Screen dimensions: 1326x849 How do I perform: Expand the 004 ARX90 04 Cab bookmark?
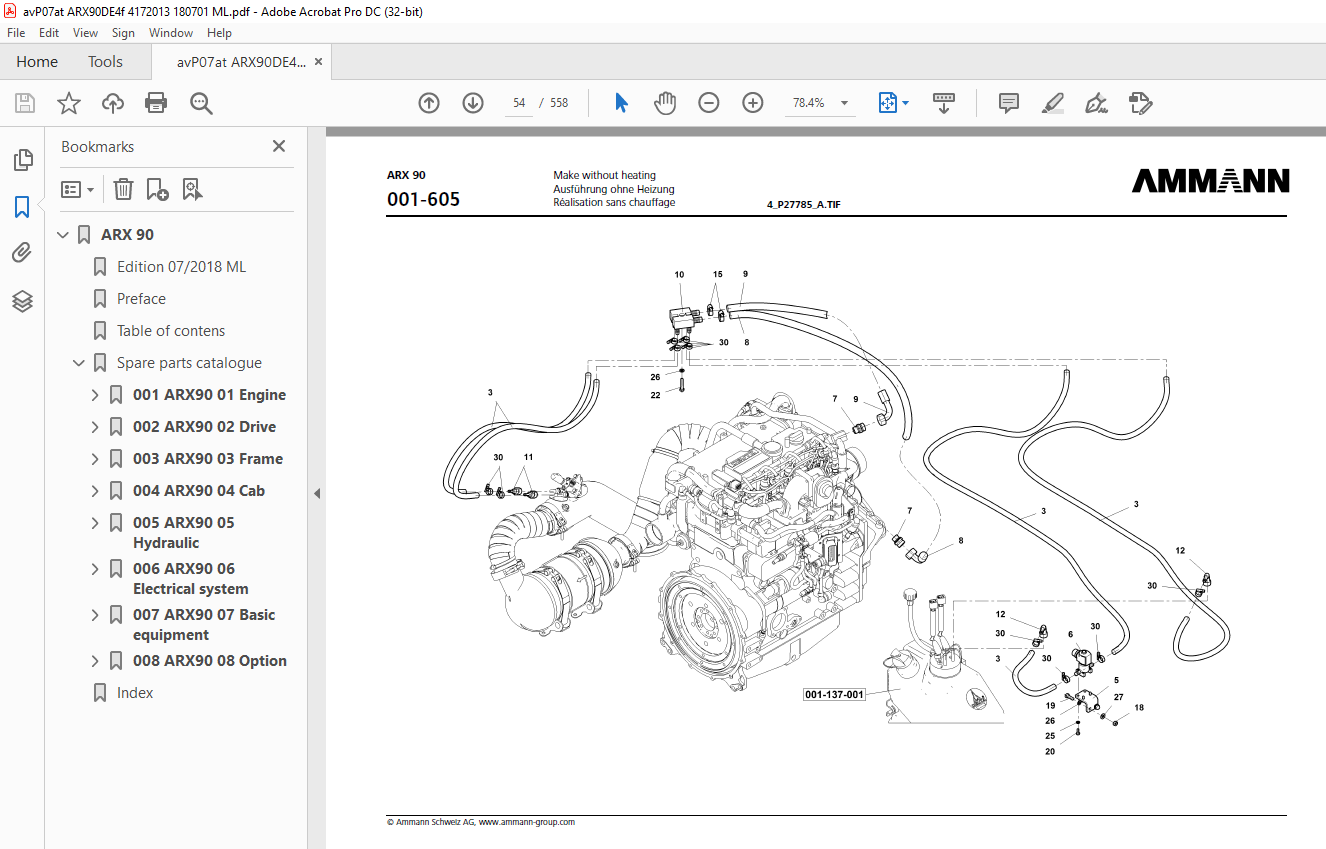click(96, 491)
